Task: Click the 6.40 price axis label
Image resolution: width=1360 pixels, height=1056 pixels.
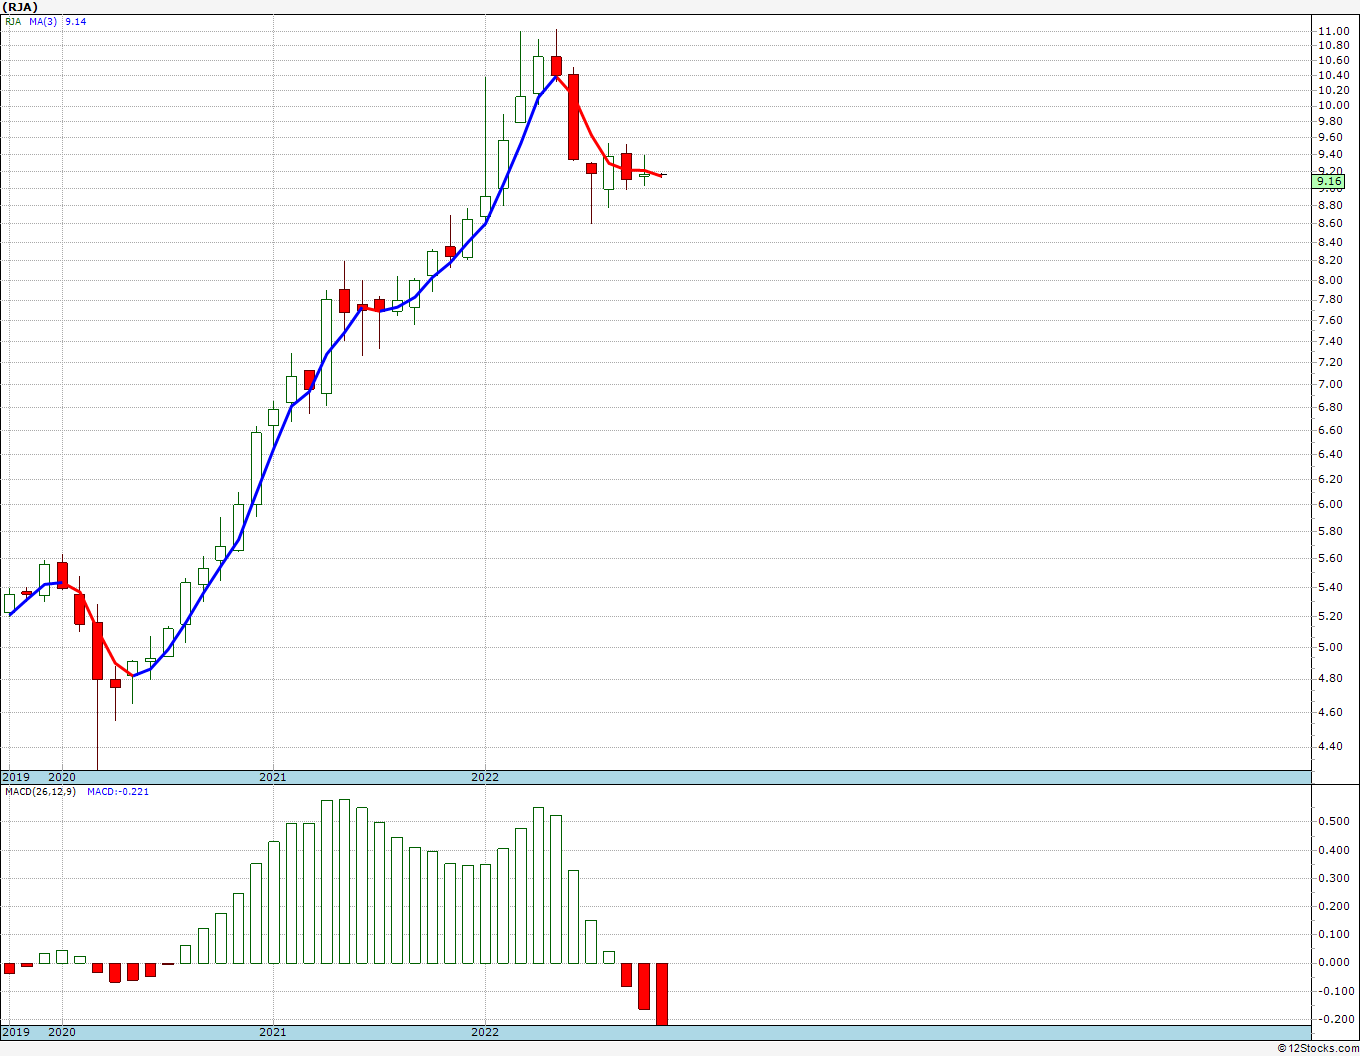Action: point(1331,454)
